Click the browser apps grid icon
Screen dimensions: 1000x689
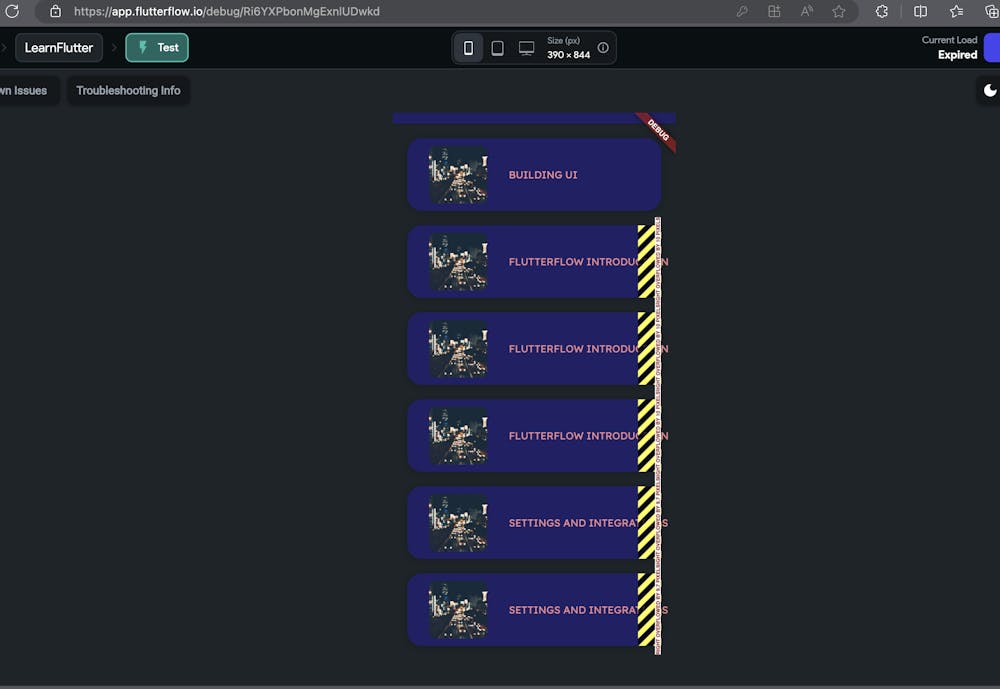tap(774, 11)
